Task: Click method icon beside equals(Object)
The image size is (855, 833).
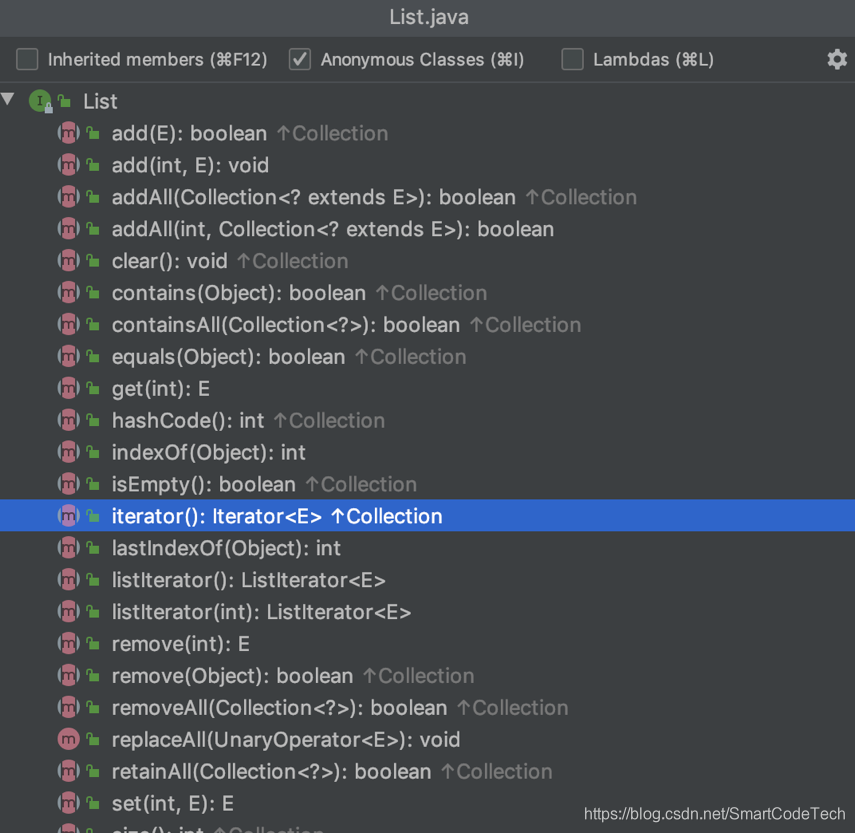Action: coord(69,357)
